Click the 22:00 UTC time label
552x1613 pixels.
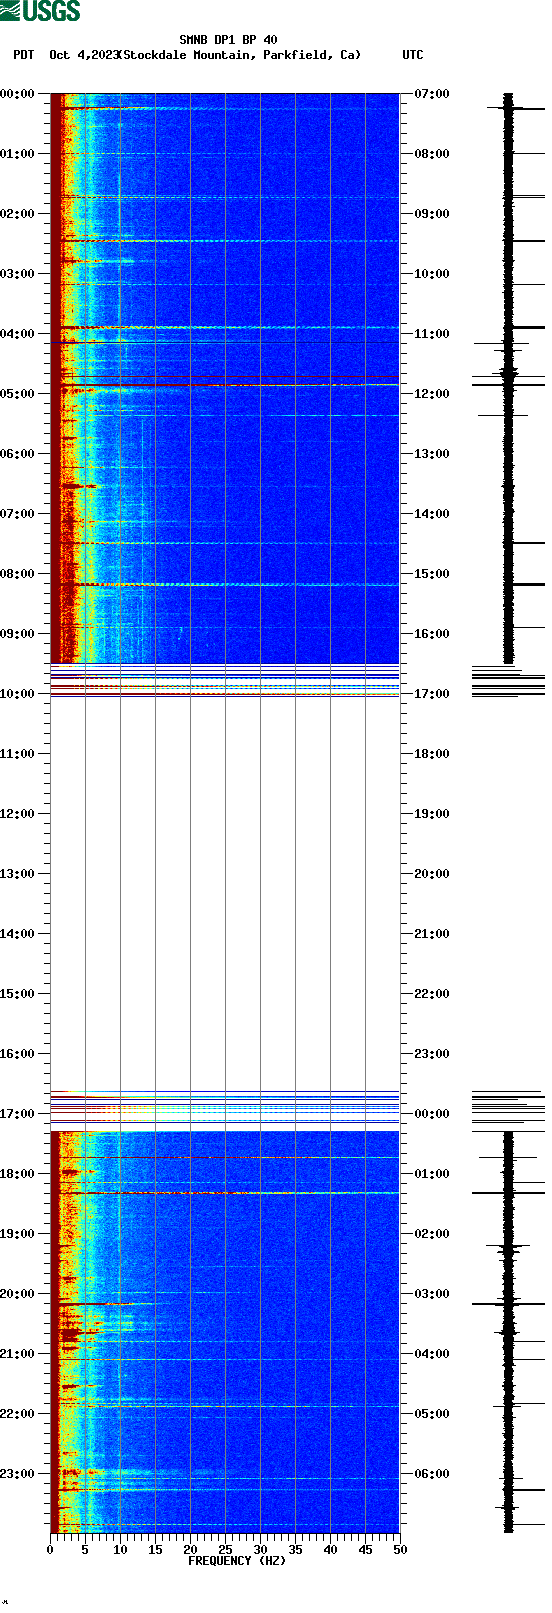pyautogui.click(x=432, y=994)
